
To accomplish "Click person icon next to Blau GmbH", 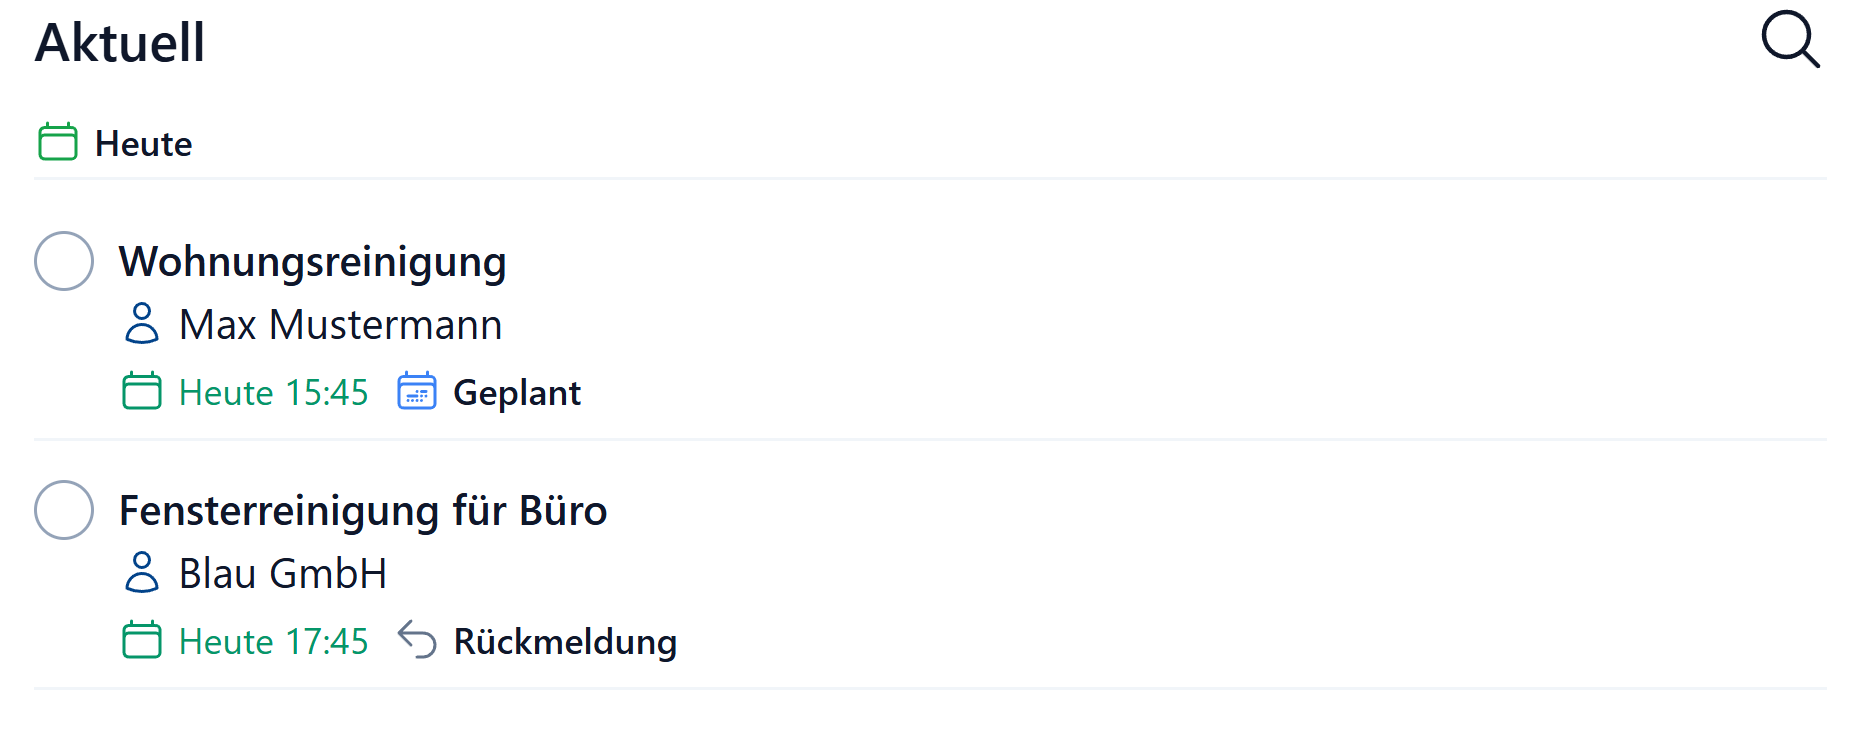I will point(142,573).
